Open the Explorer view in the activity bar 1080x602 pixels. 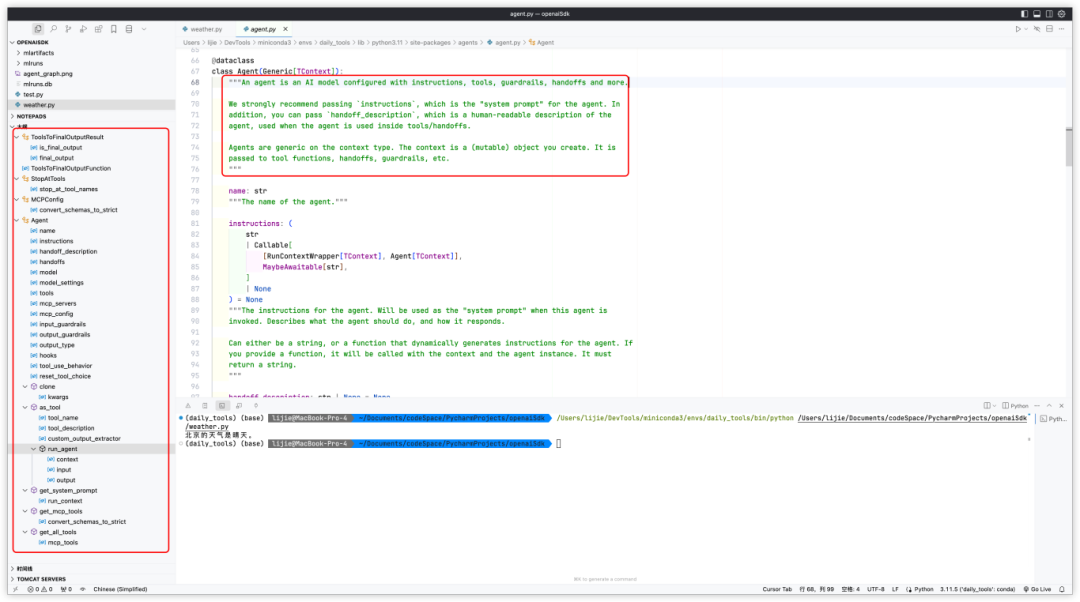coord(38,29)
